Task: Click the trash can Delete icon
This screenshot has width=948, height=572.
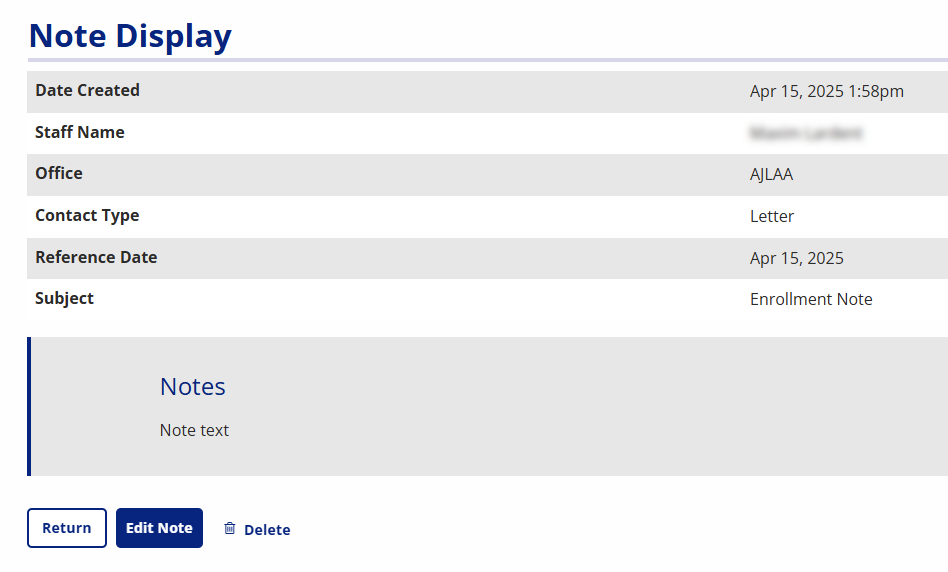Action: pos(230,528)
